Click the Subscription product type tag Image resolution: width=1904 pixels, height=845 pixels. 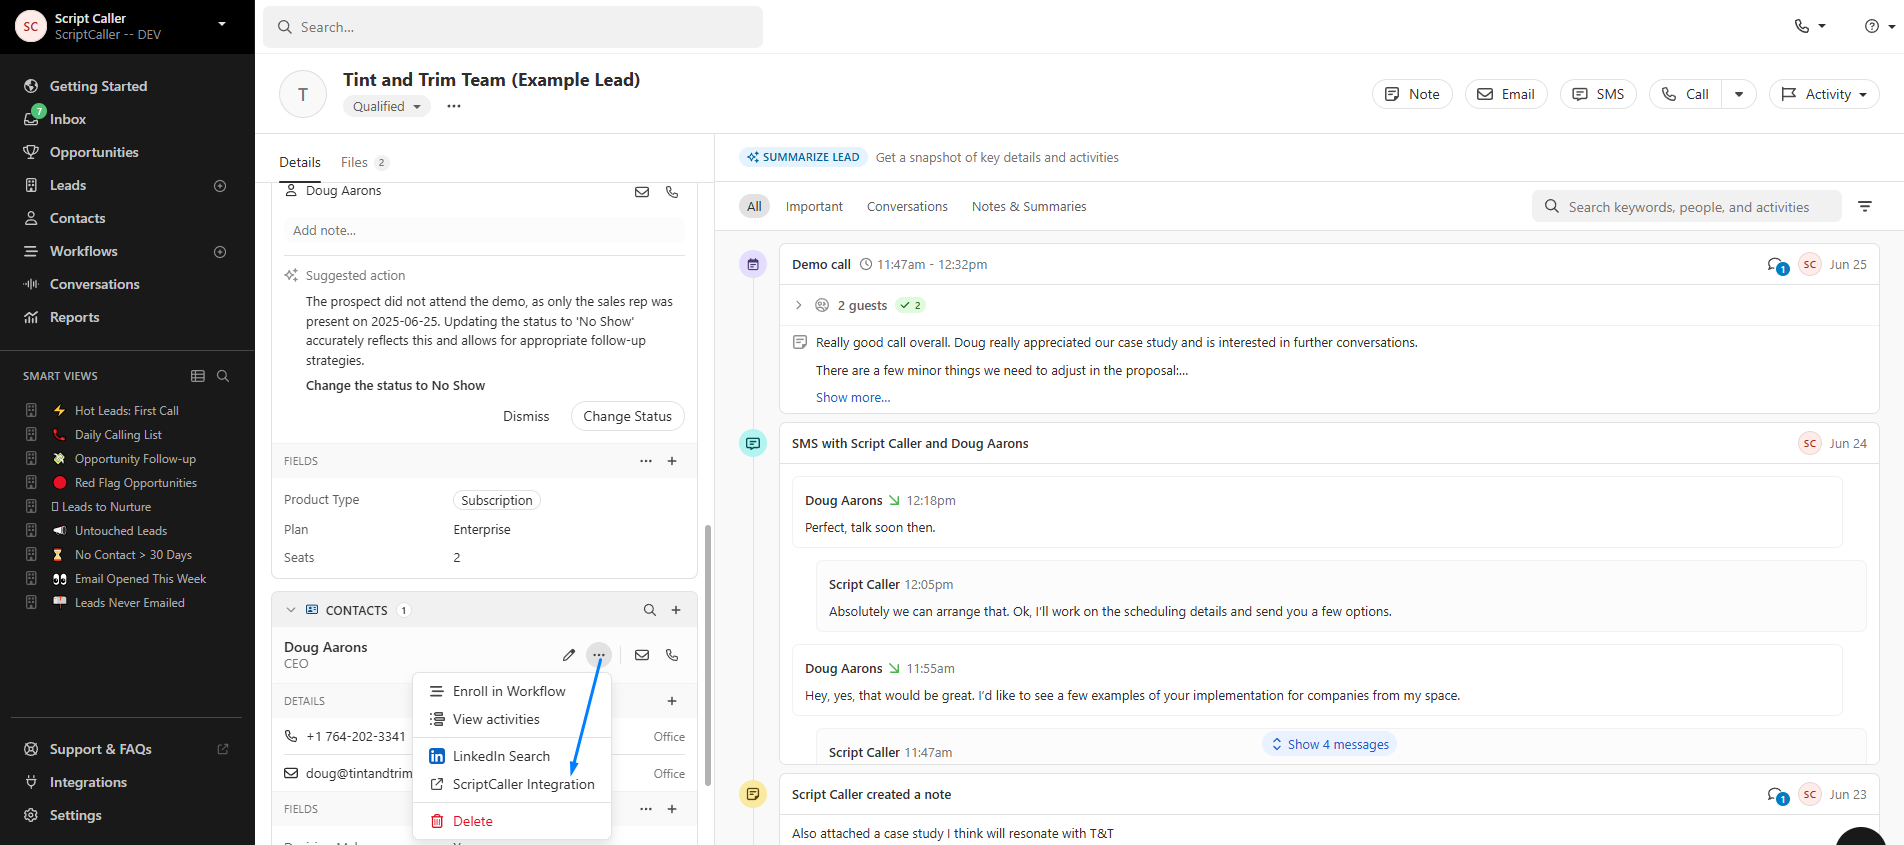(497, 500)
